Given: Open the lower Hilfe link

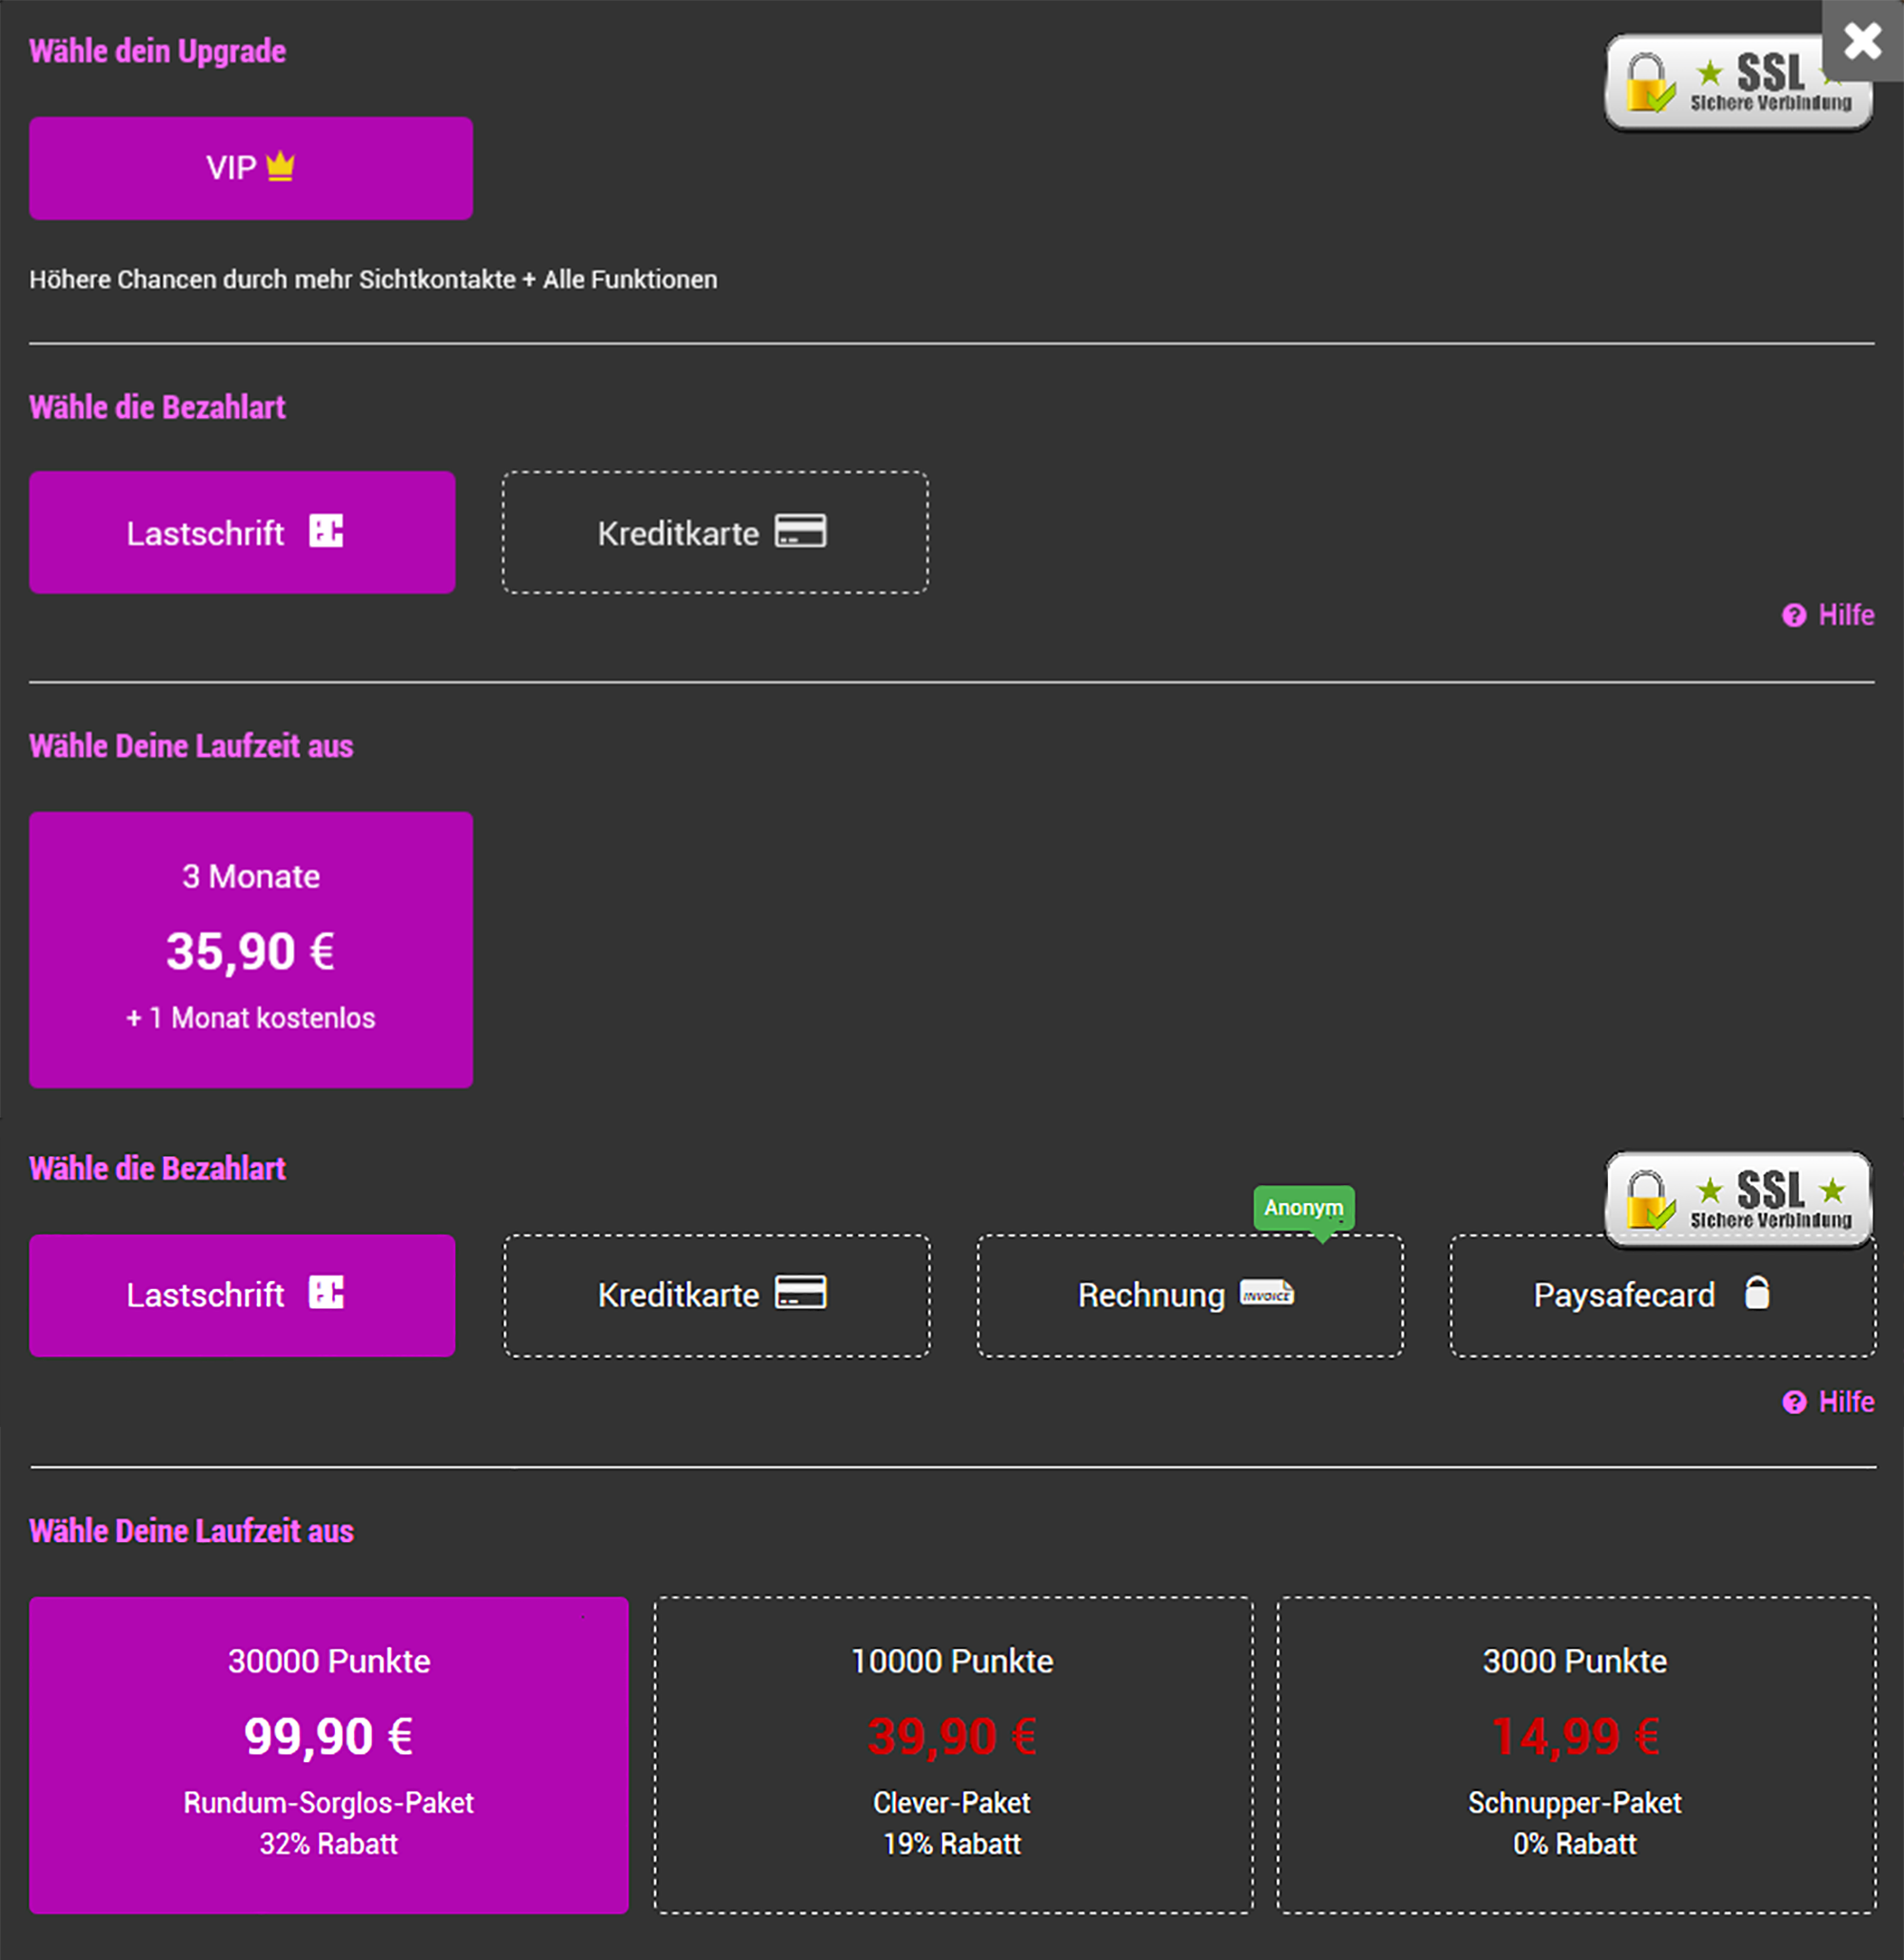Looking at the screenshot, I should pos(1845,1402).
